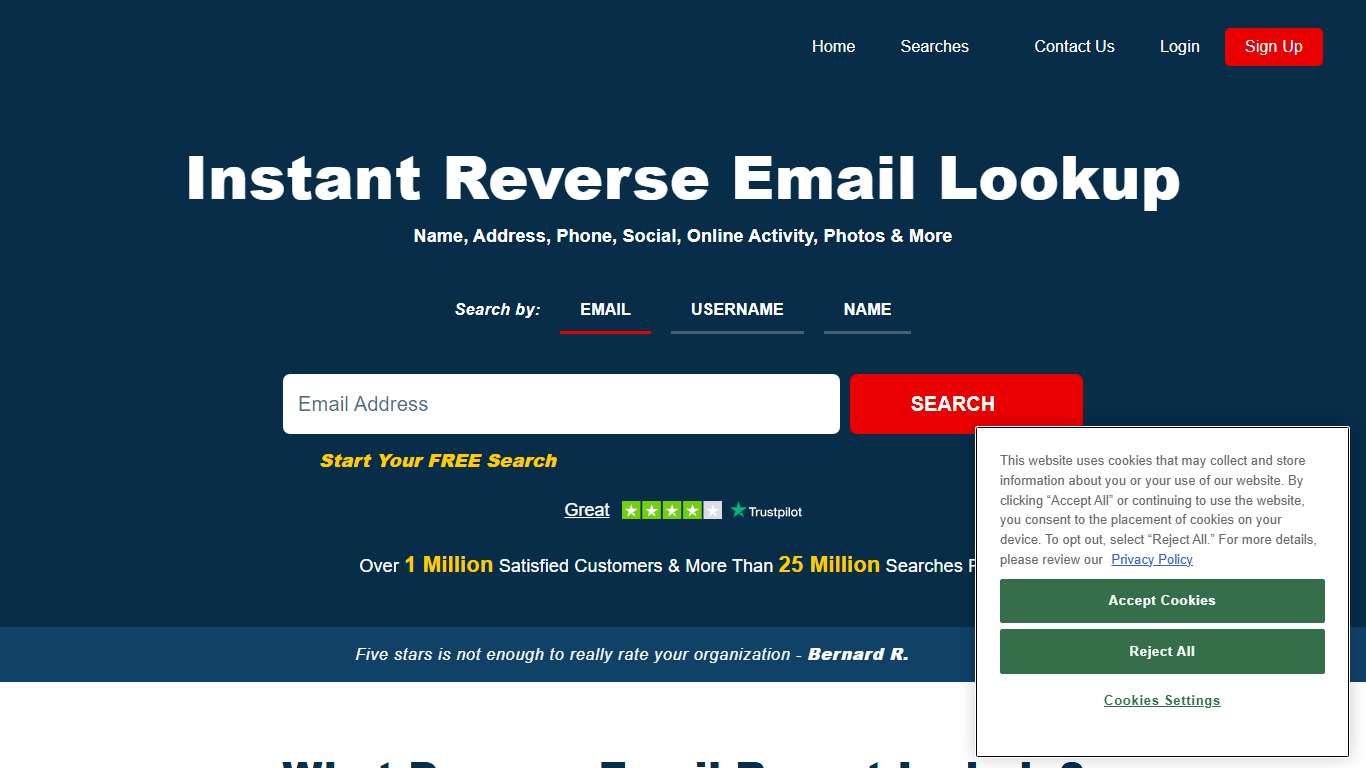1366x768 pixels.
Task: Accept cookies in the consent banner
Action: [1161, 600]
